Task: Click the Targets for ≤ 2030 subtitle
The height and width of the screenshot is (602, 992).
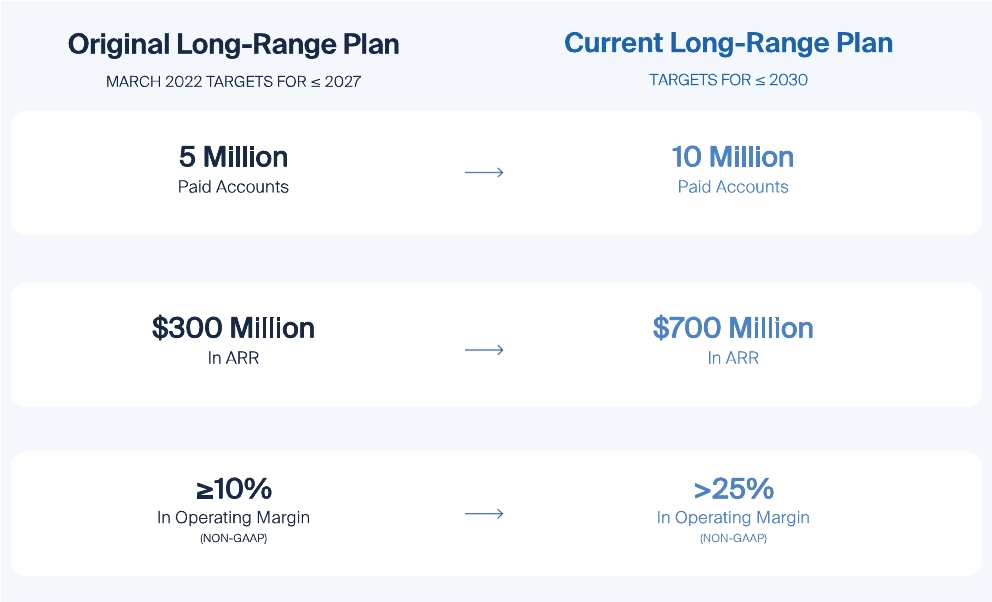Action: (x=728, y=80)
